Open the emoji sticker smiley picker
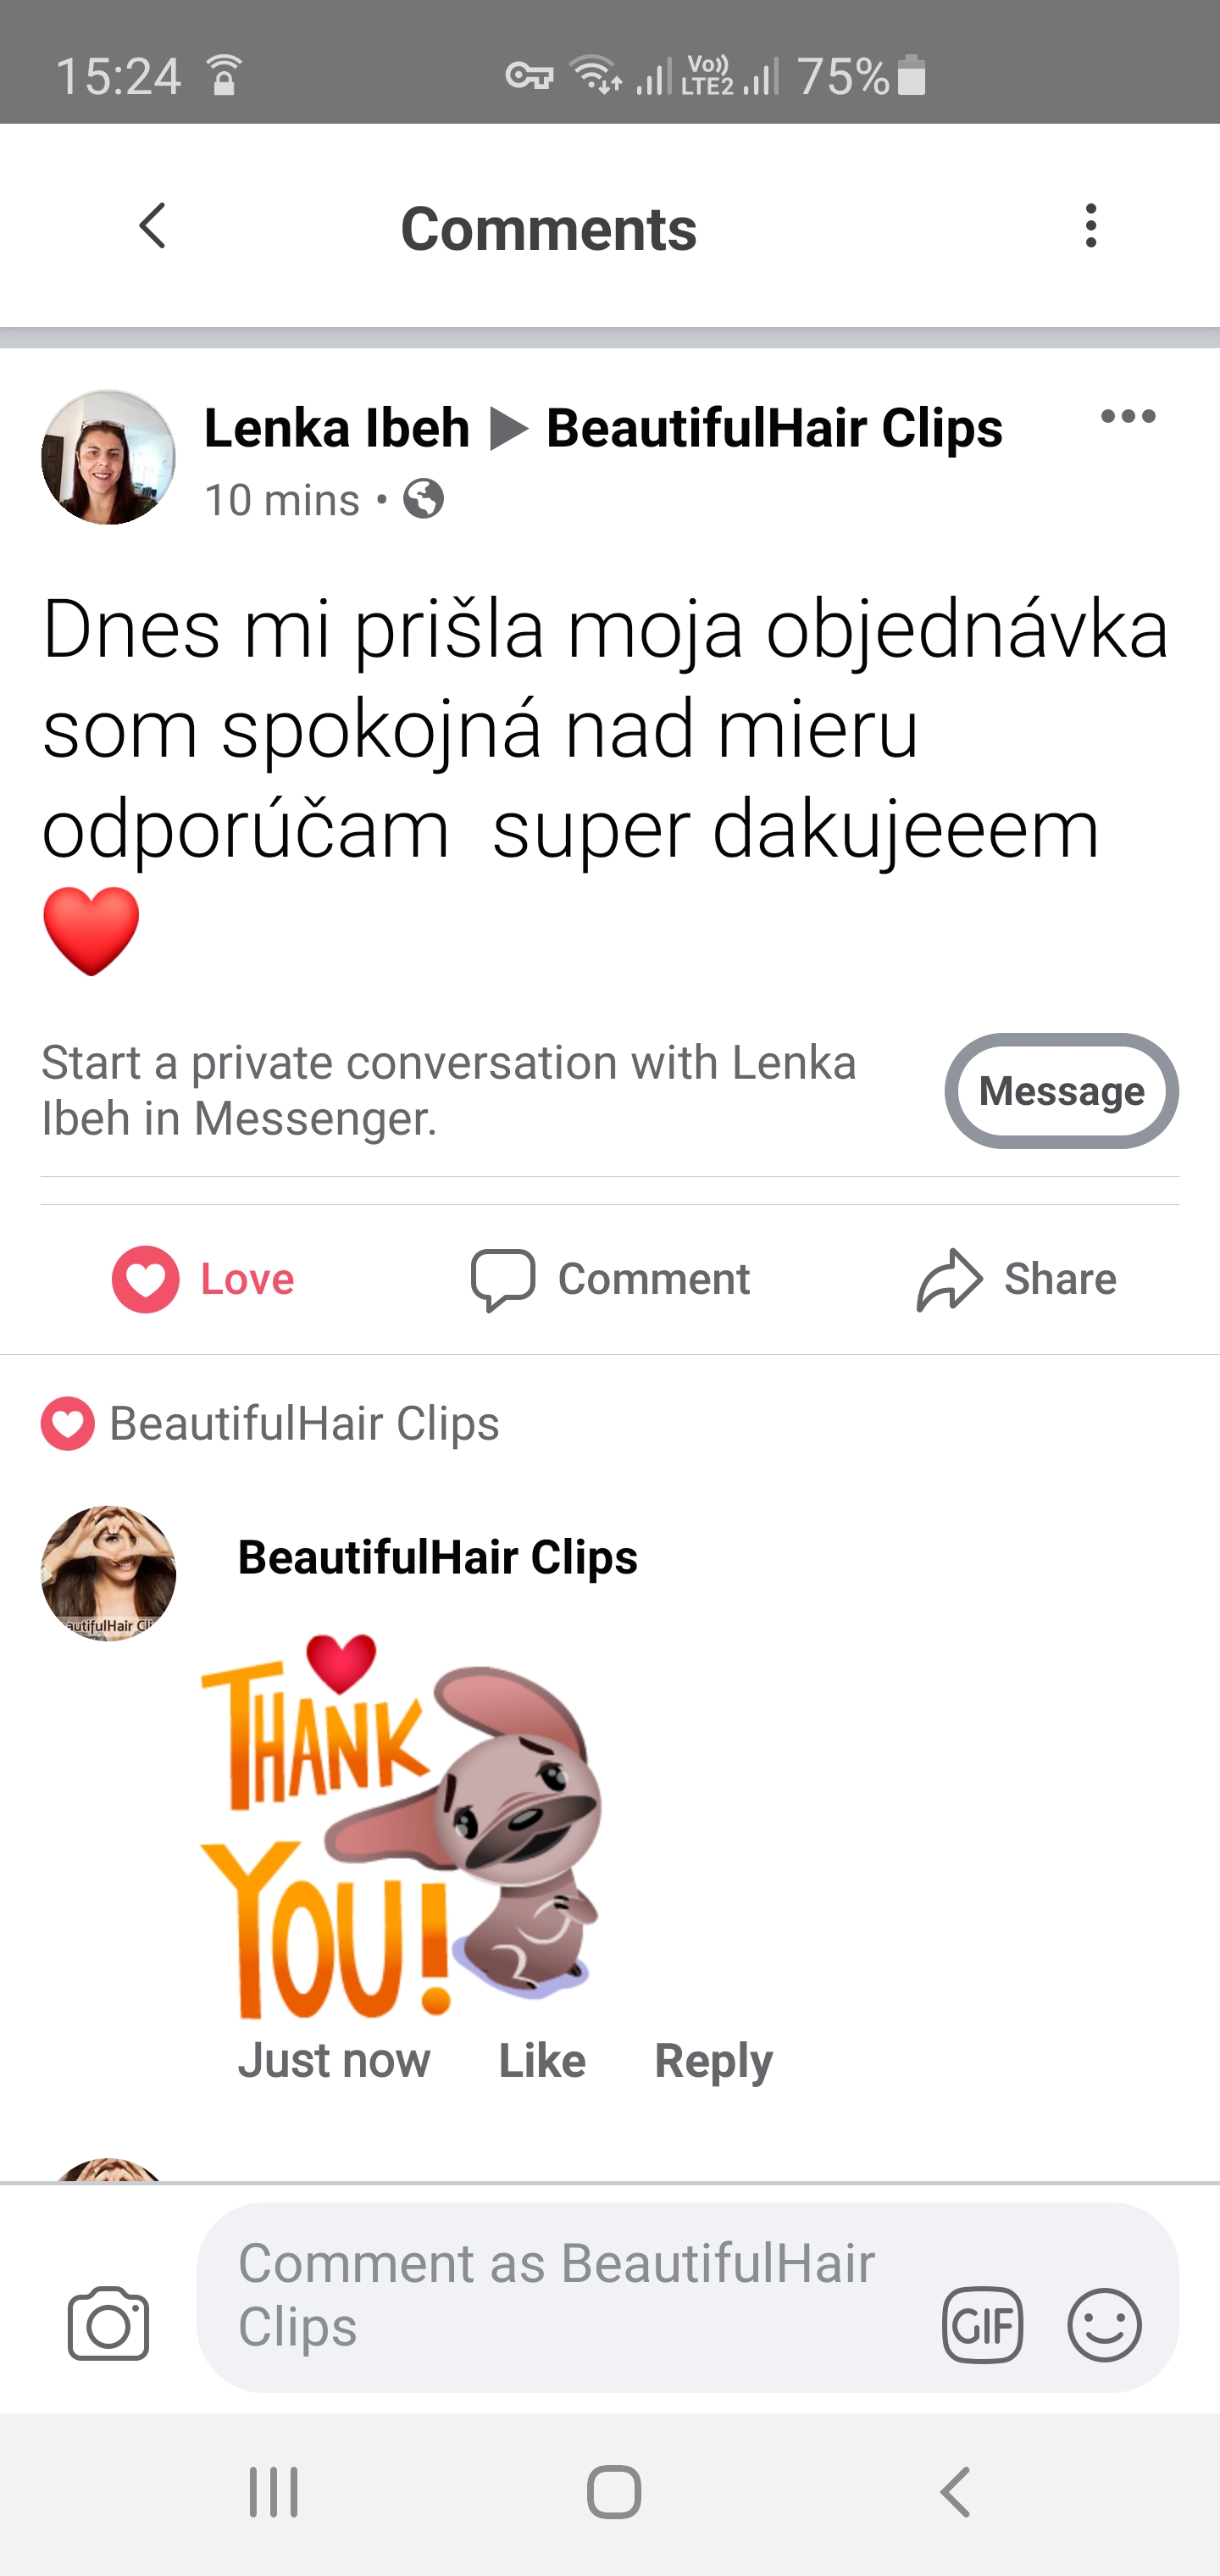 [1104, 2324]
